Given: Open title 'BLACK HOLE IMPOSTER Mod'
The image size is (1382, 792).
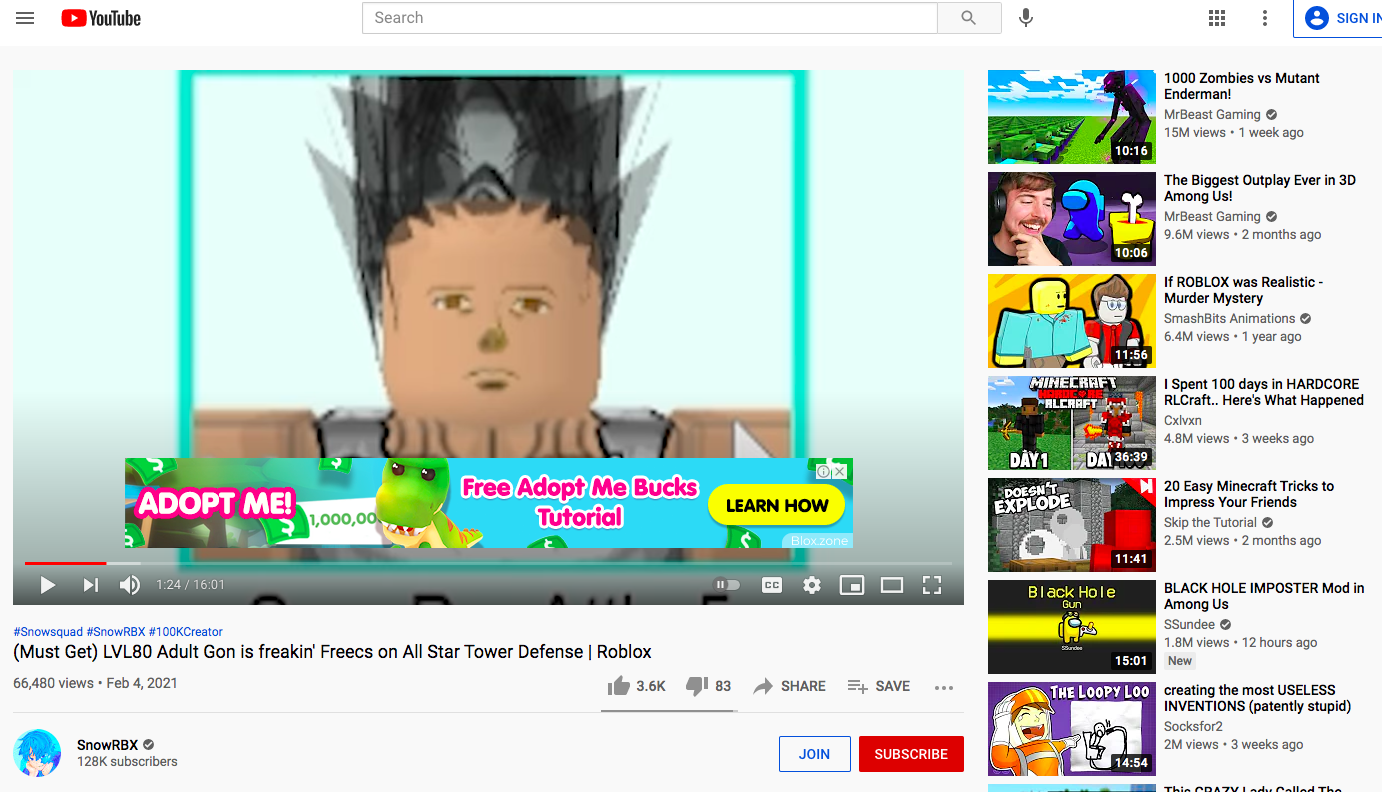Looking at the screenshot, I should pos(1264,596).
